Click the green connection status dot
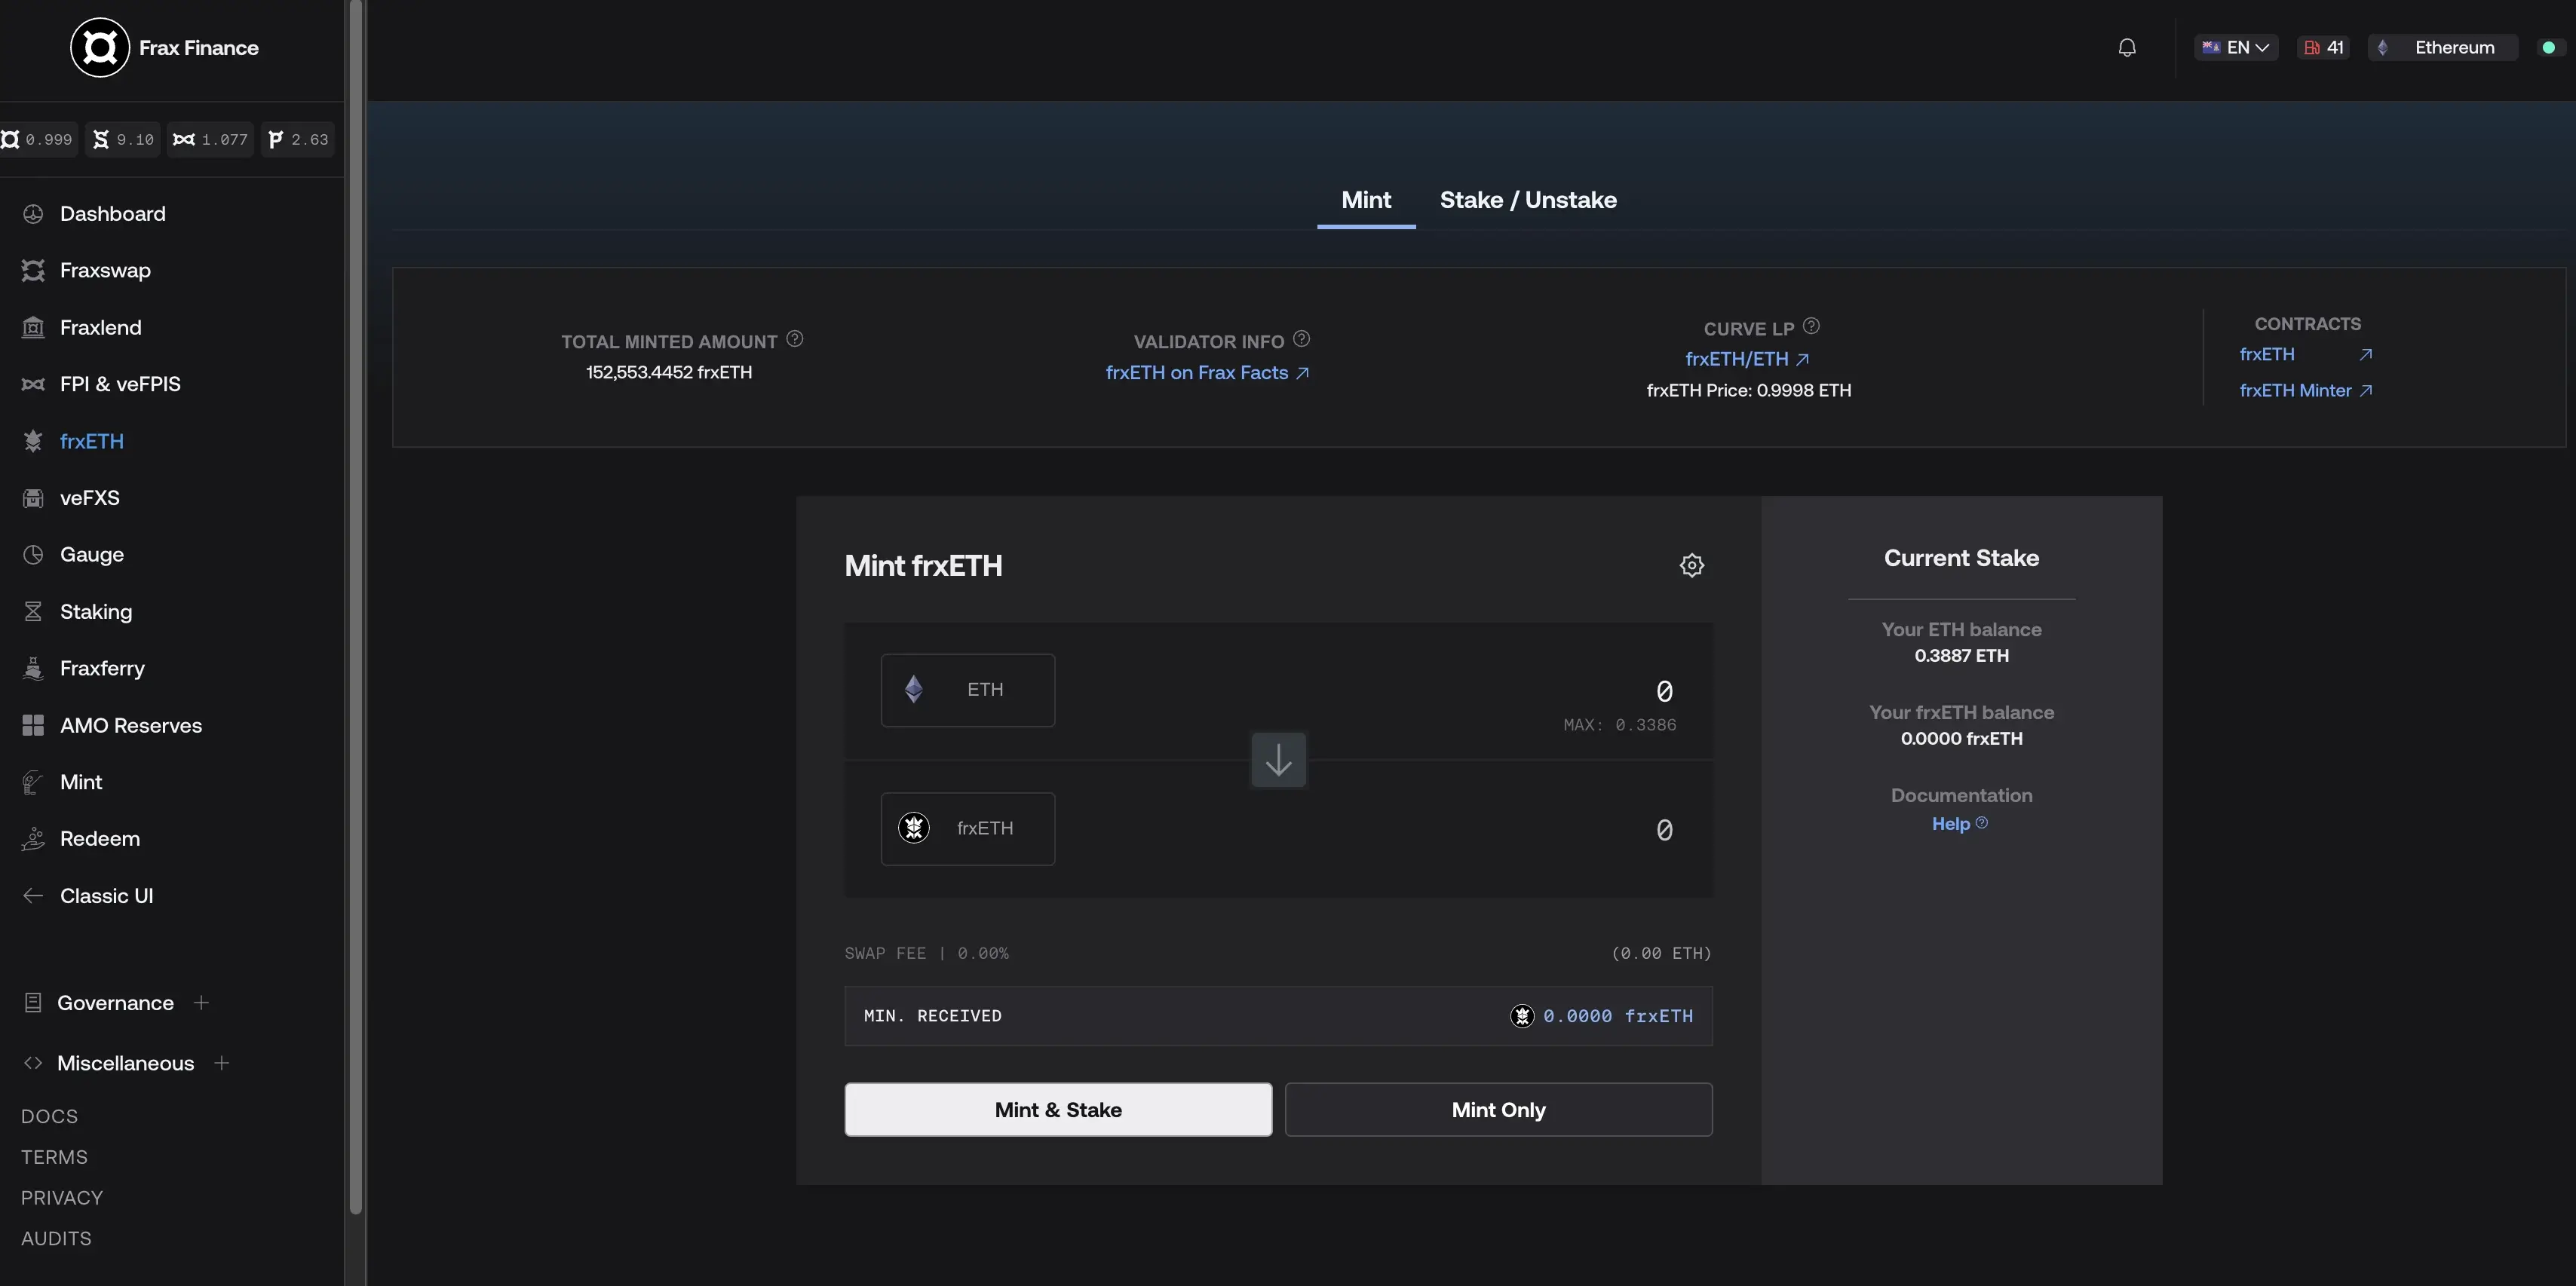The width and height of the screenshot is (2576, 1286). tap(2548, 48)
